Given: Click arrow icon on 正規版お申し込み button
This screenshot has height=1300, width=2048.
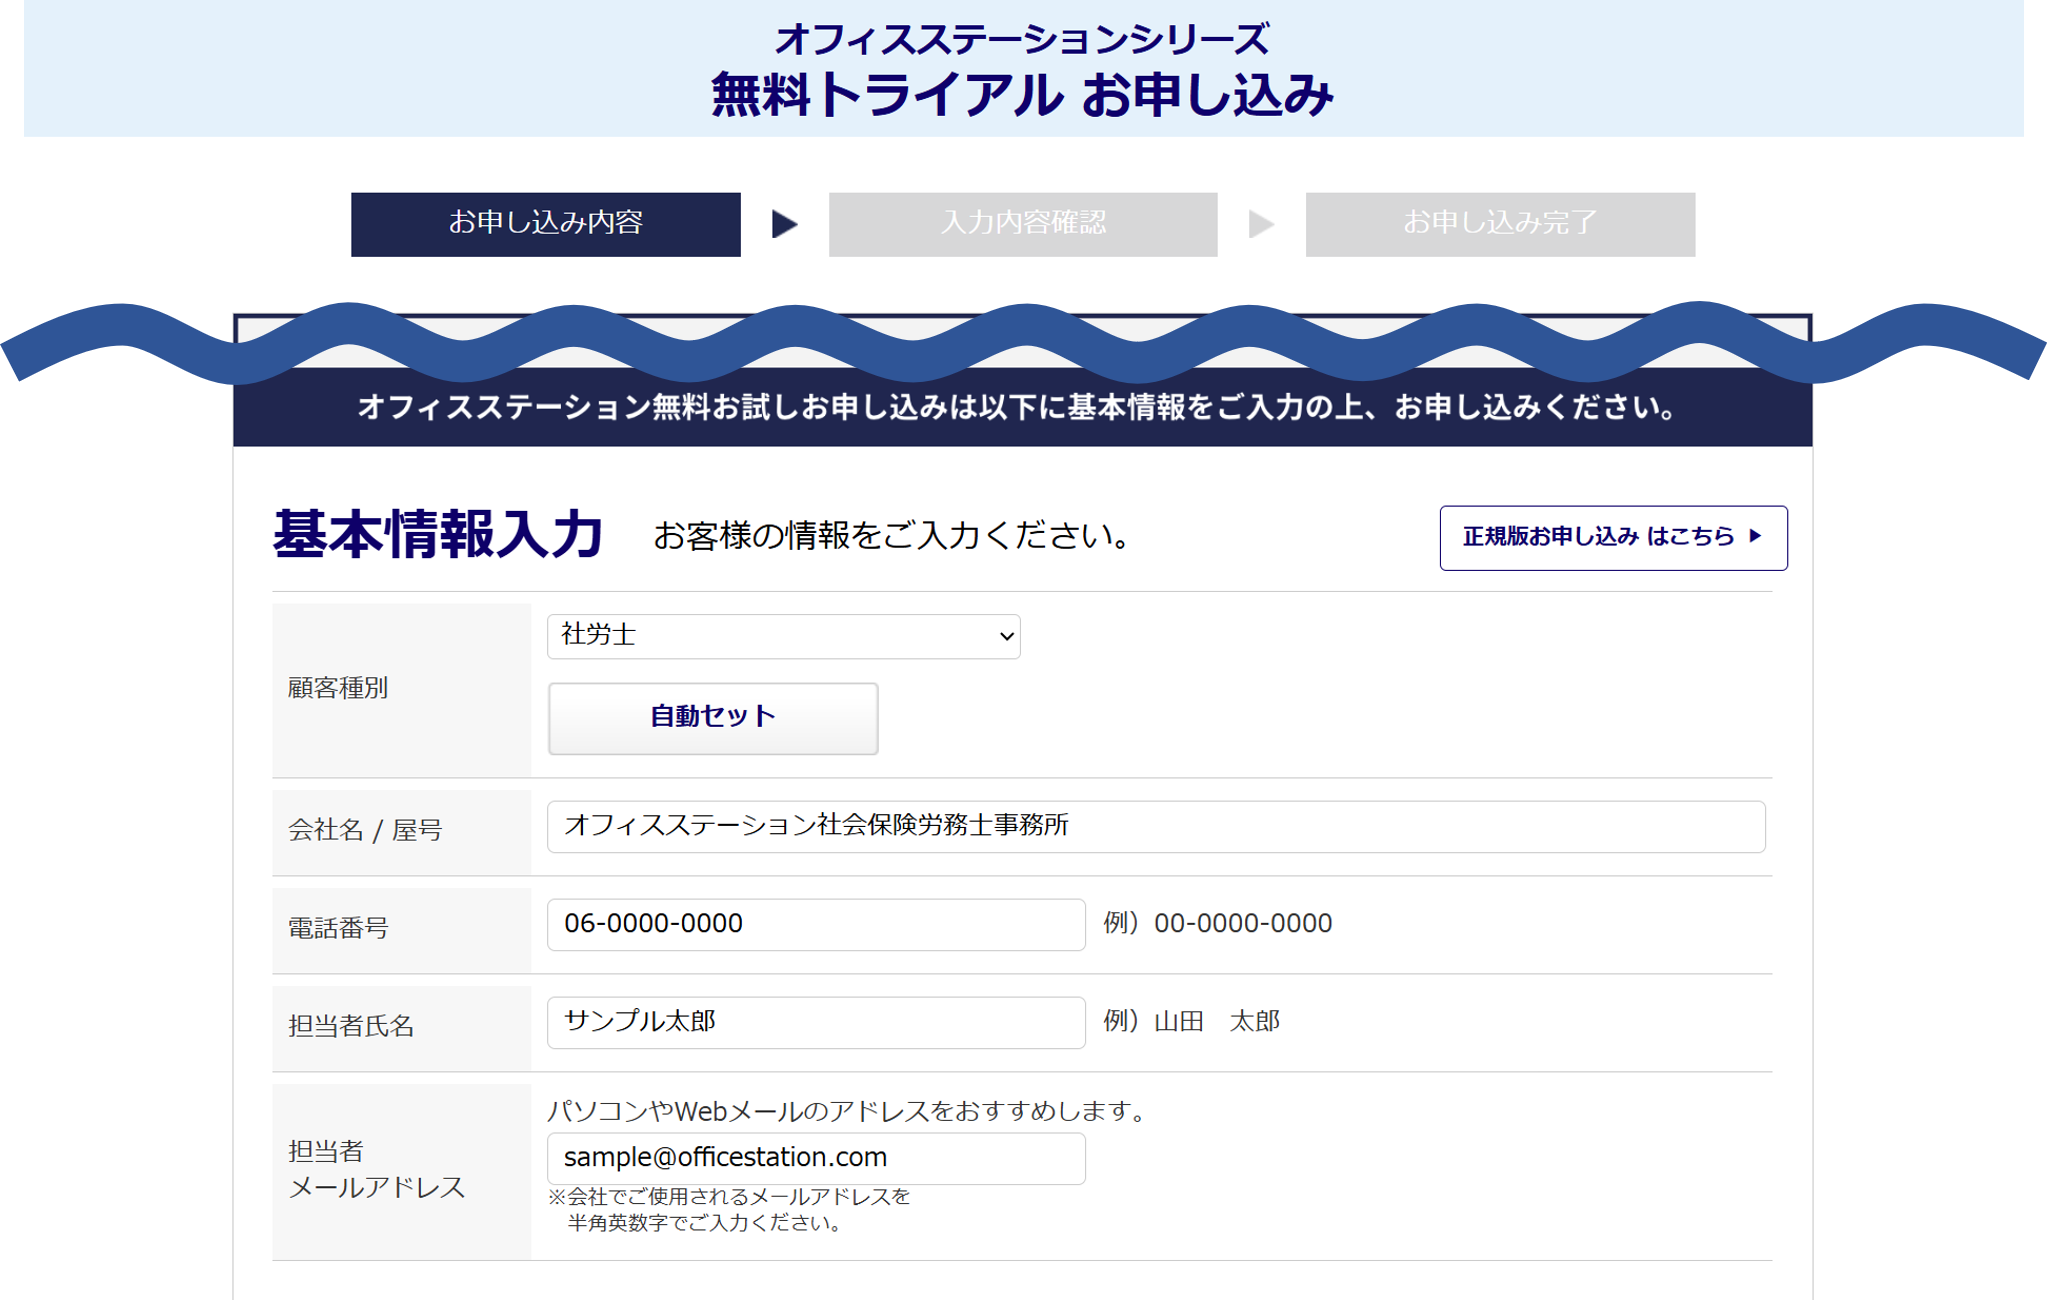Looking at the screenshot, I should click(1755, 537).
